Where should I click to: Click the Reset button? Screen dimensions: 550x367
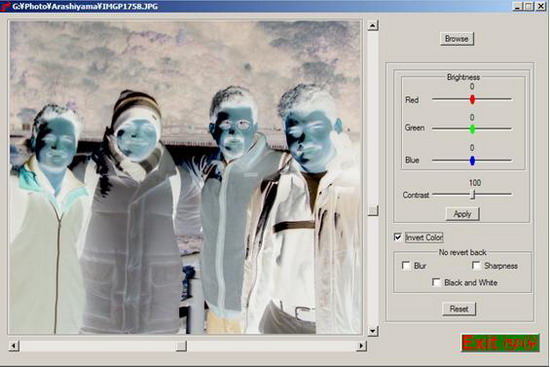459,309
